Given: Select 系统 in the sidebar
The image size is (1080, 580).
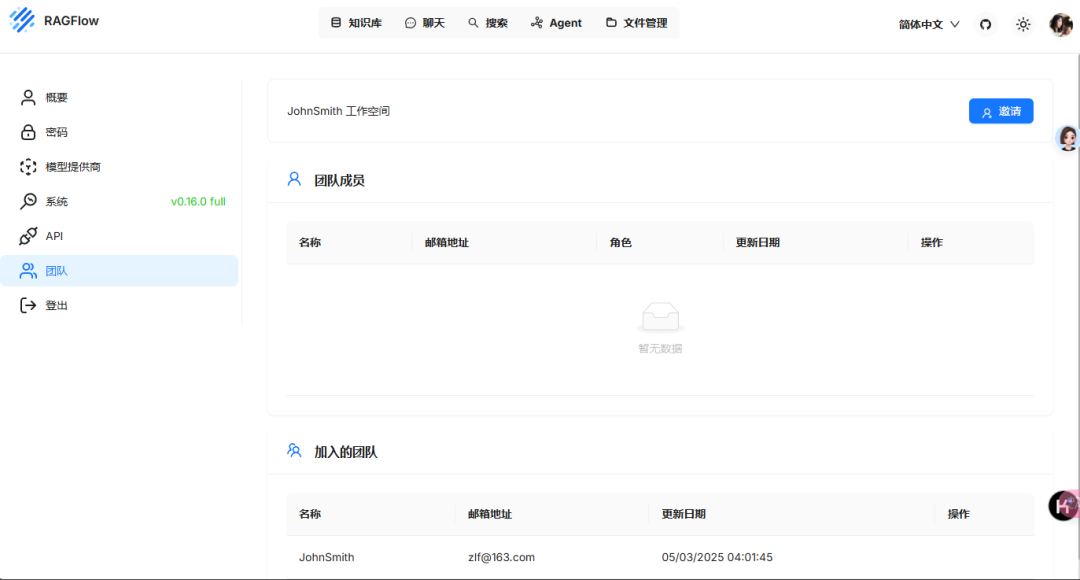Looking at the screenshot, I should (57, 202).
